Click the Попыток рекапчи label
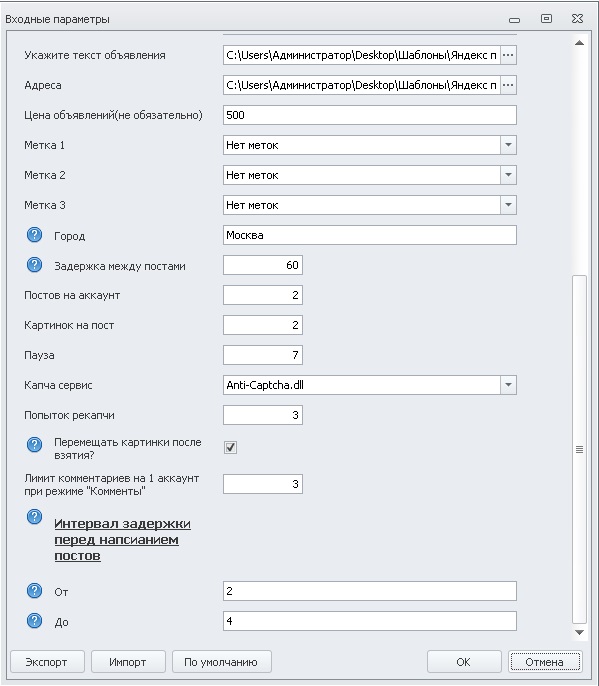 point(69,415)
